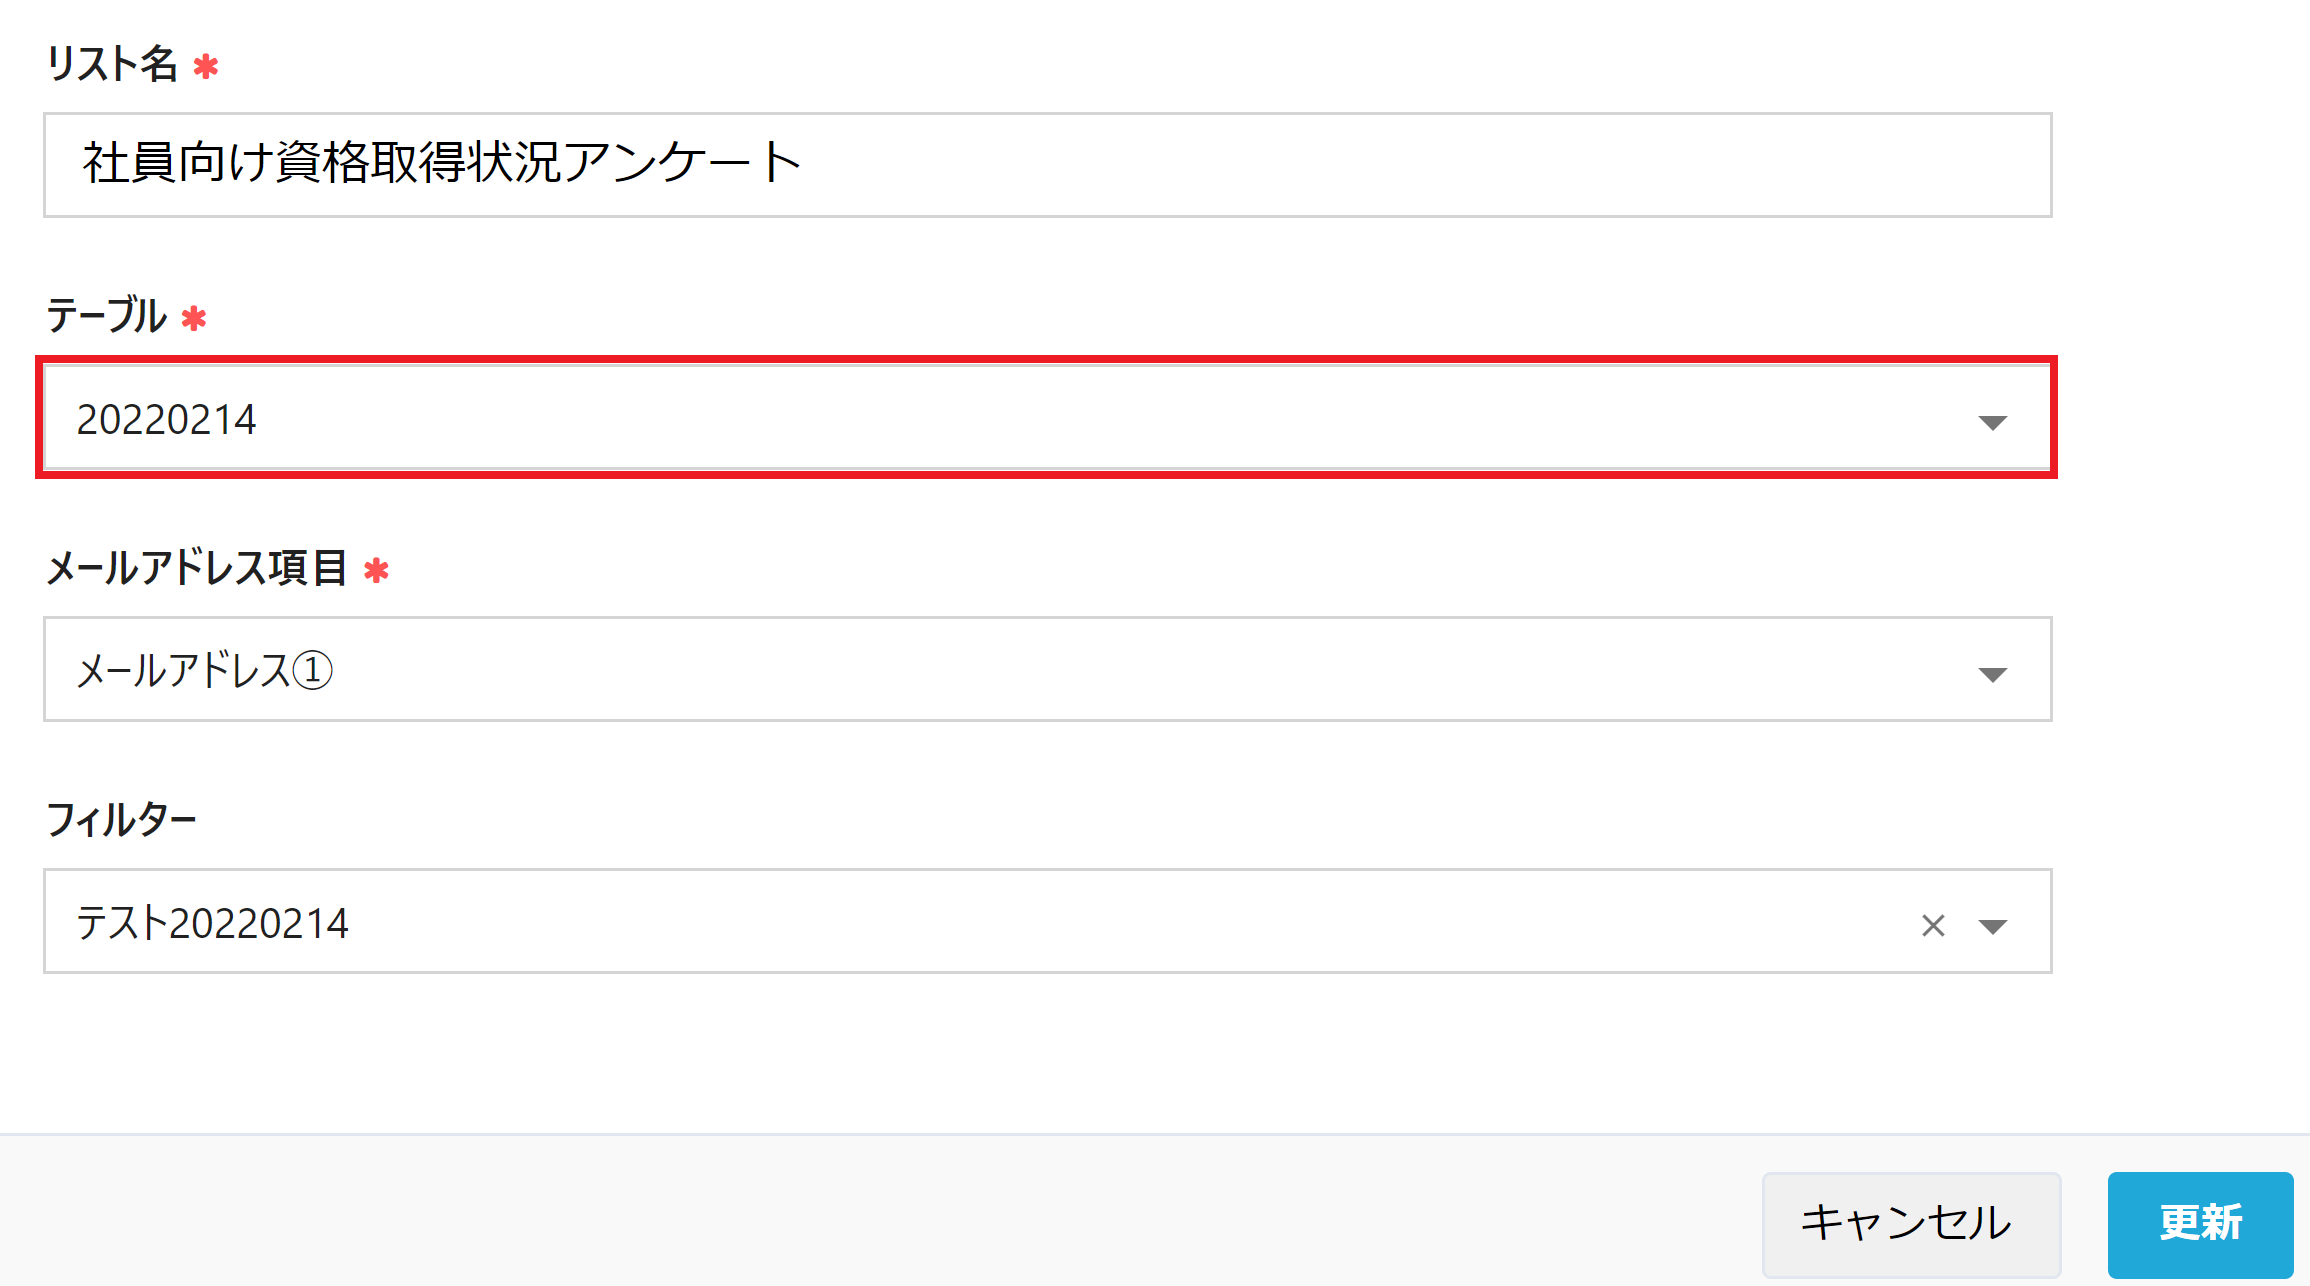
Task: Click the リスト名 field label
Action: pyautogui.click(x=113, y=66)
